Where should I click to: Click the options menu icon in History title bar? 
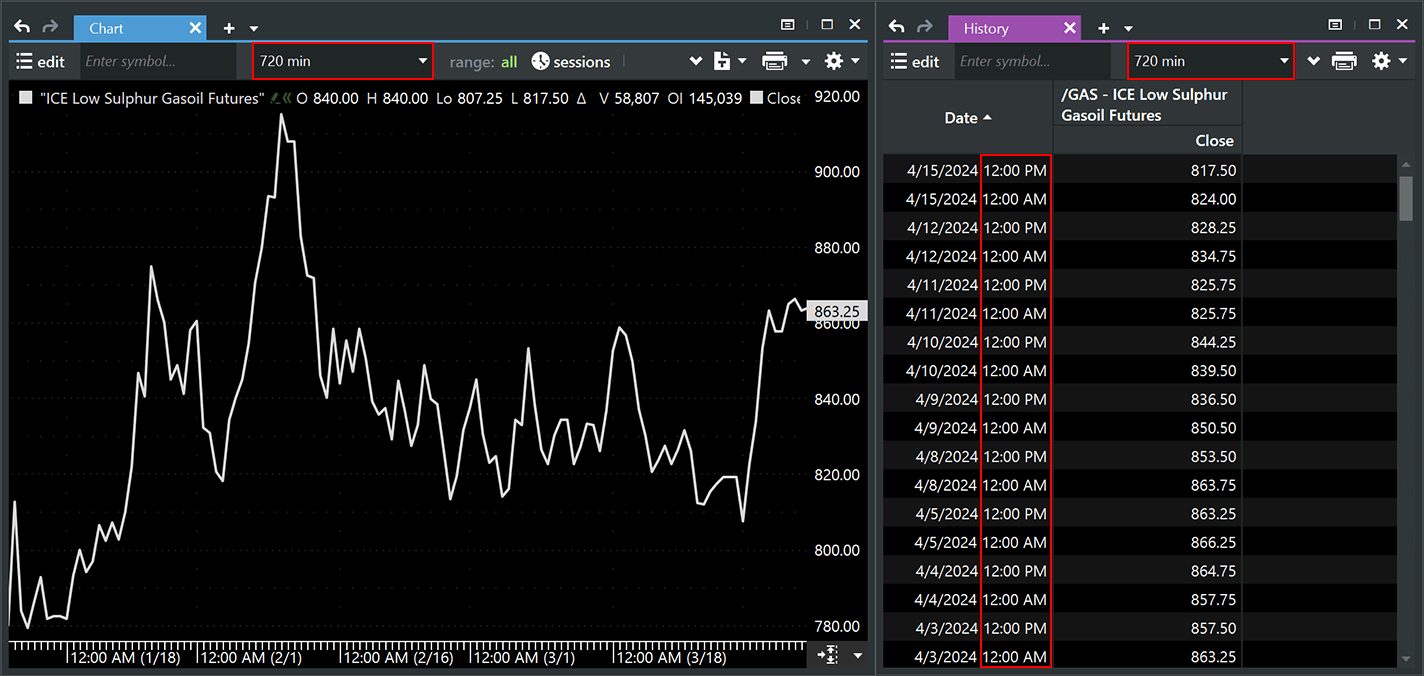click(1335, 25)
